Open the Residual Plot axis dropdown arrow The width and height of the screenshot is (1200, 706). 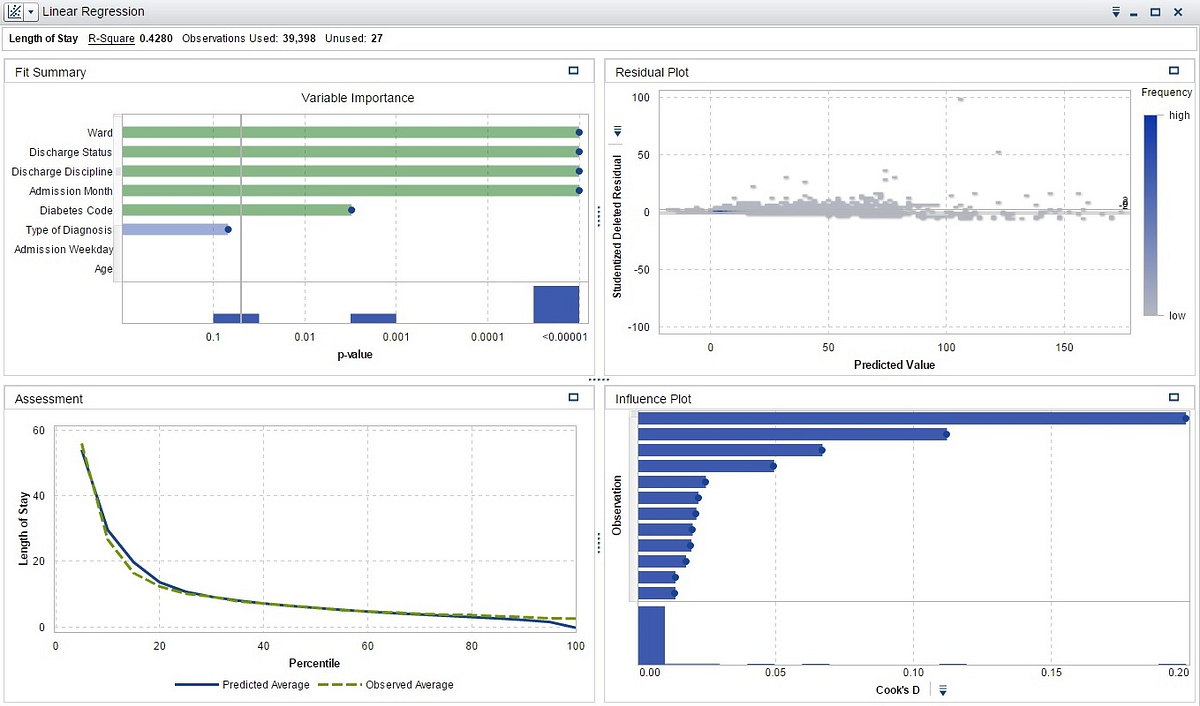pos(617,132)
